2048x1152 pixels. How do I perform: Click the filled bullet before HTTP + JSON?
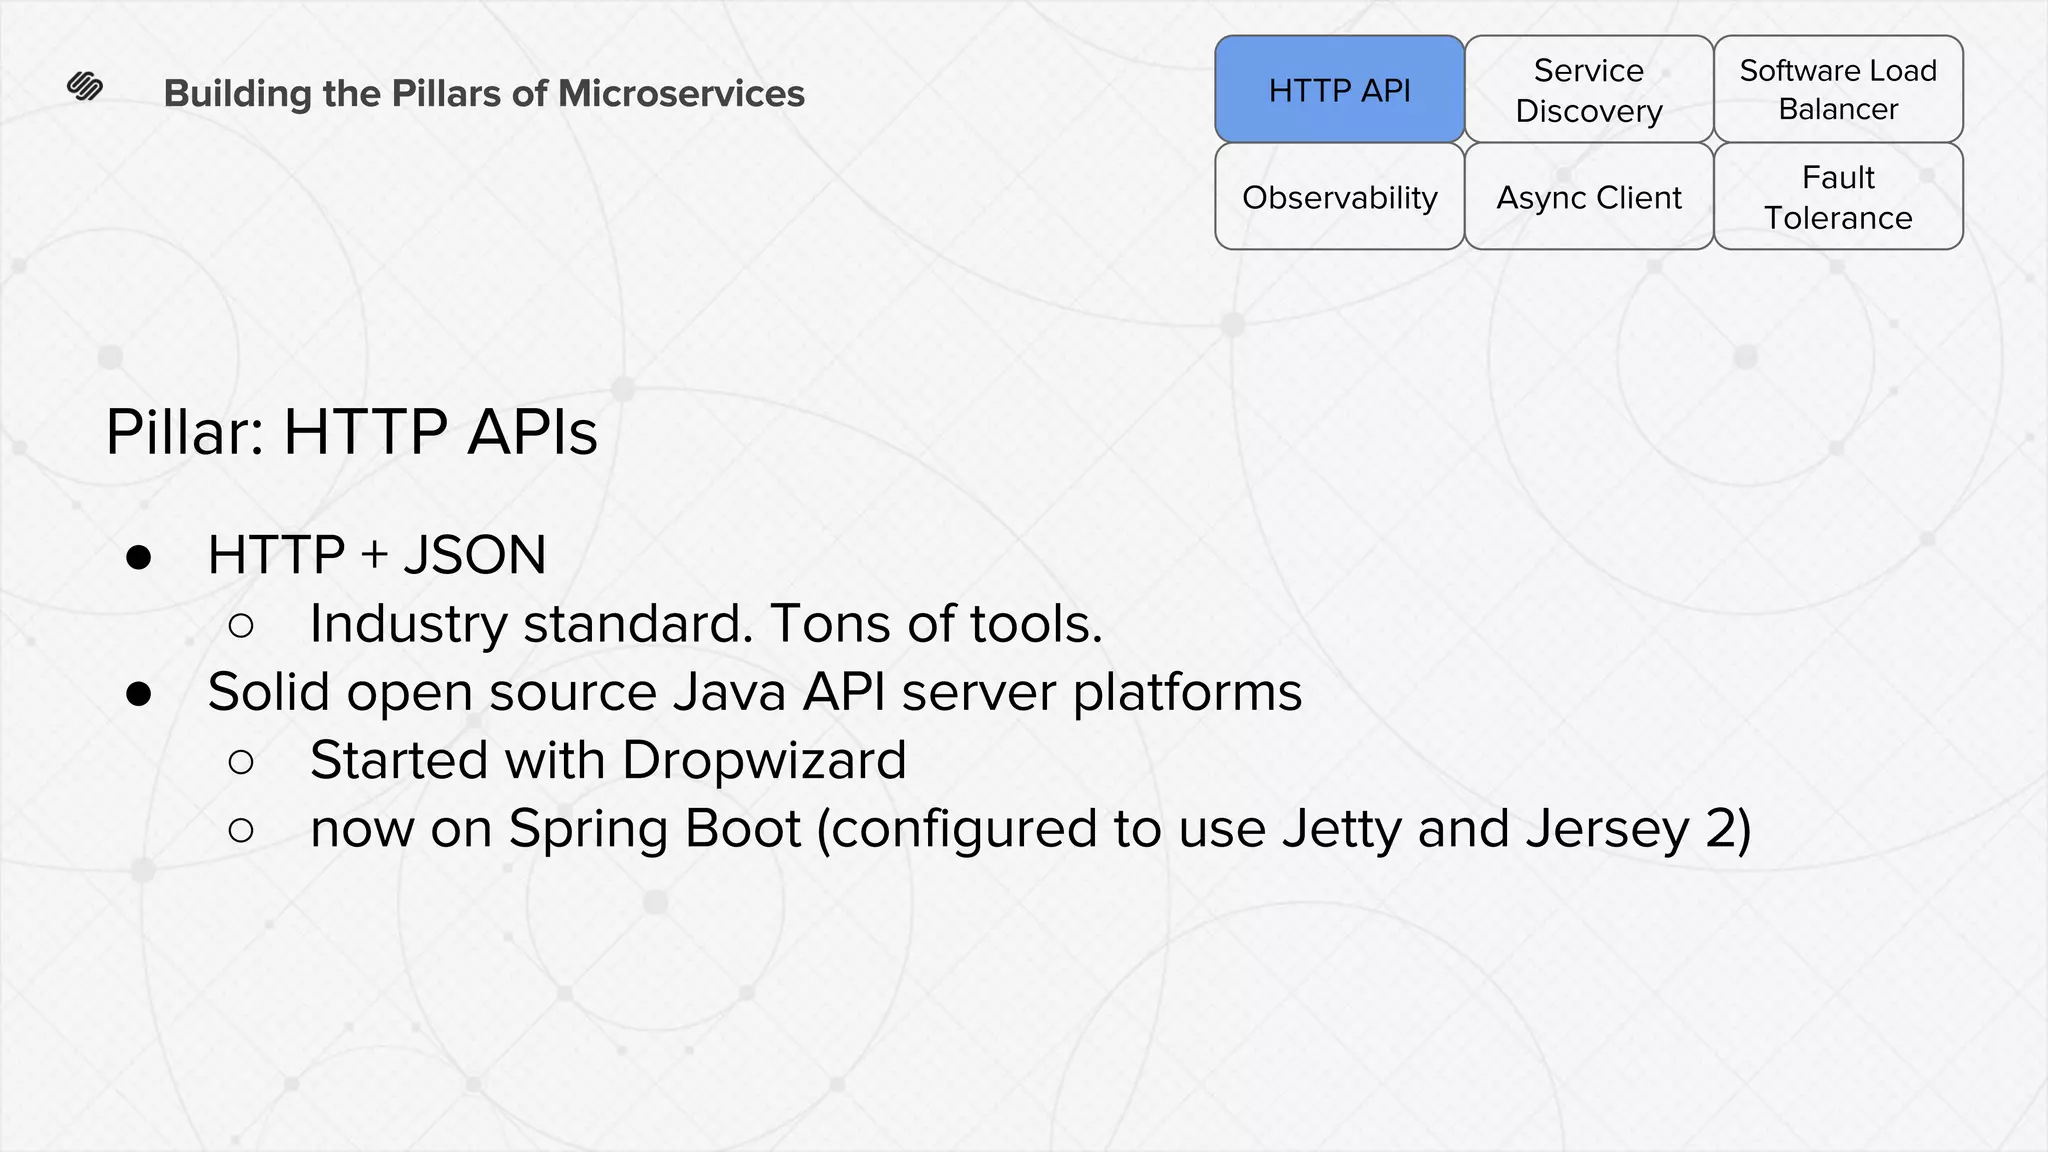[x=139, y=558]
